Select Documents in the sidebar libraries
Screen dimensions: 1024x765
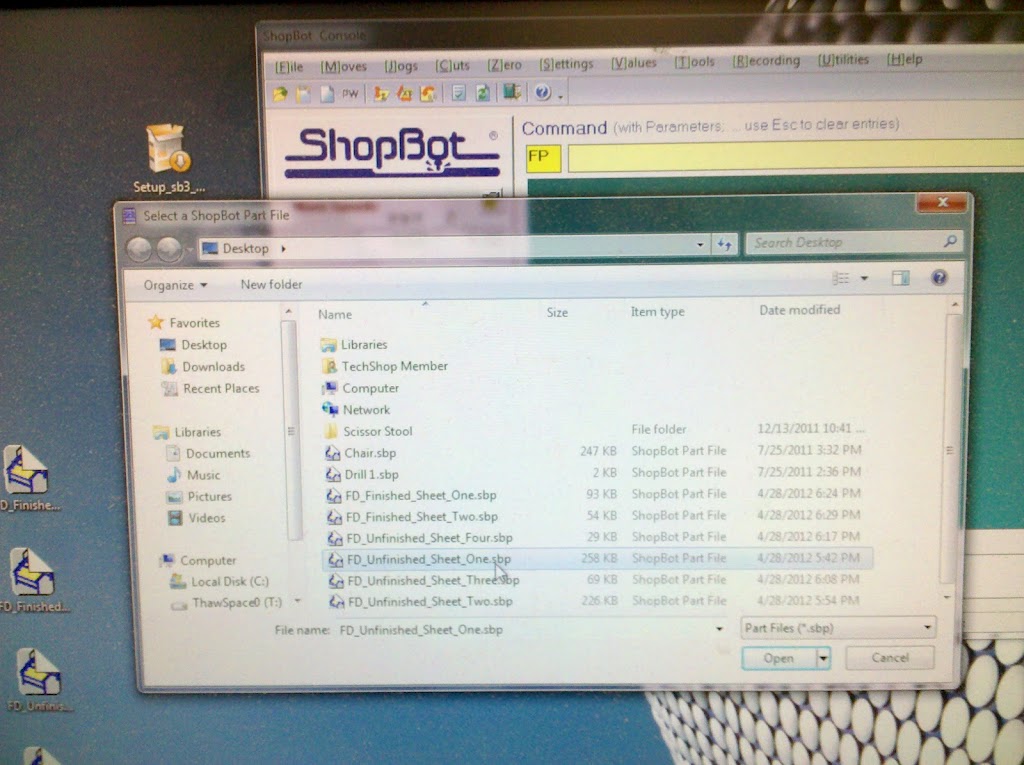[x=208, y=453]
